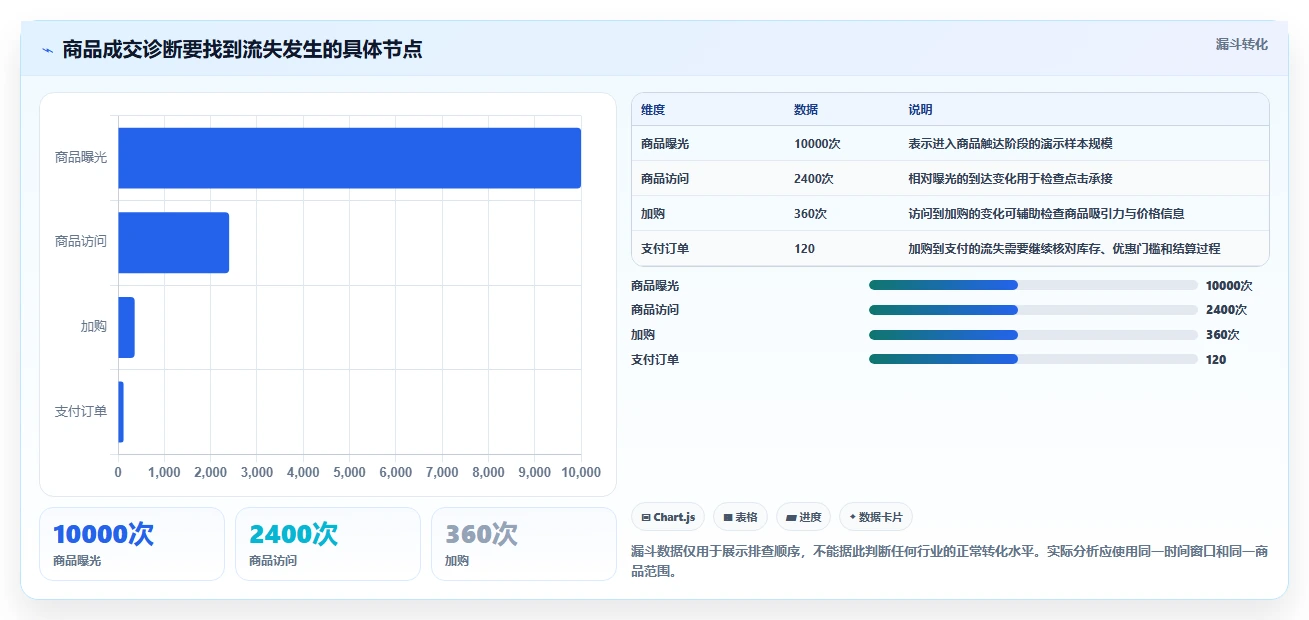Click the 120 table cell

click(804, 249)
